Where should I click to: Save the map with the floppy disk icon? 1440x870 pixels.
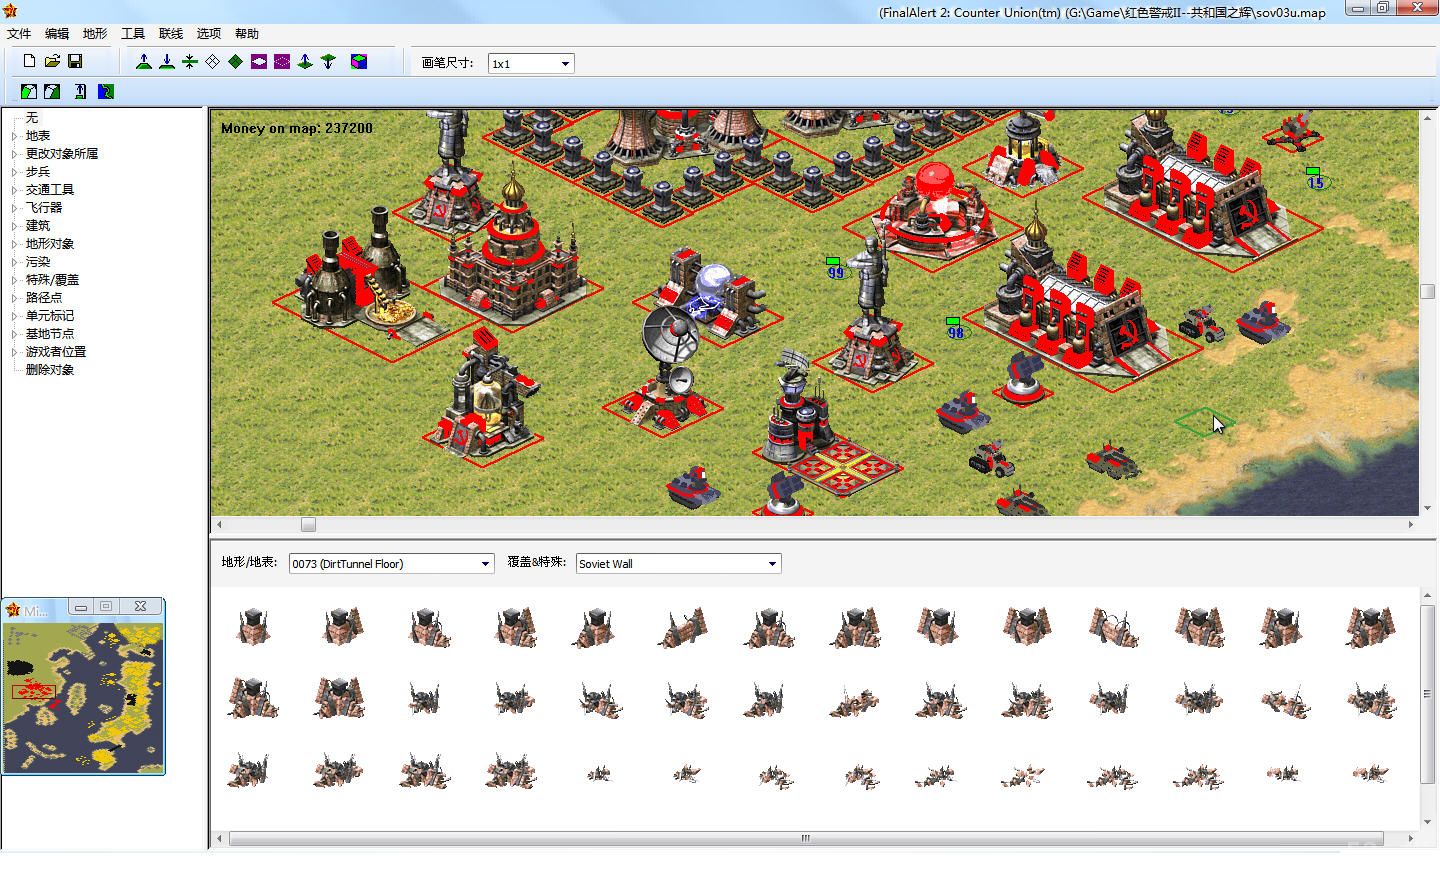[x=75, y=62]
